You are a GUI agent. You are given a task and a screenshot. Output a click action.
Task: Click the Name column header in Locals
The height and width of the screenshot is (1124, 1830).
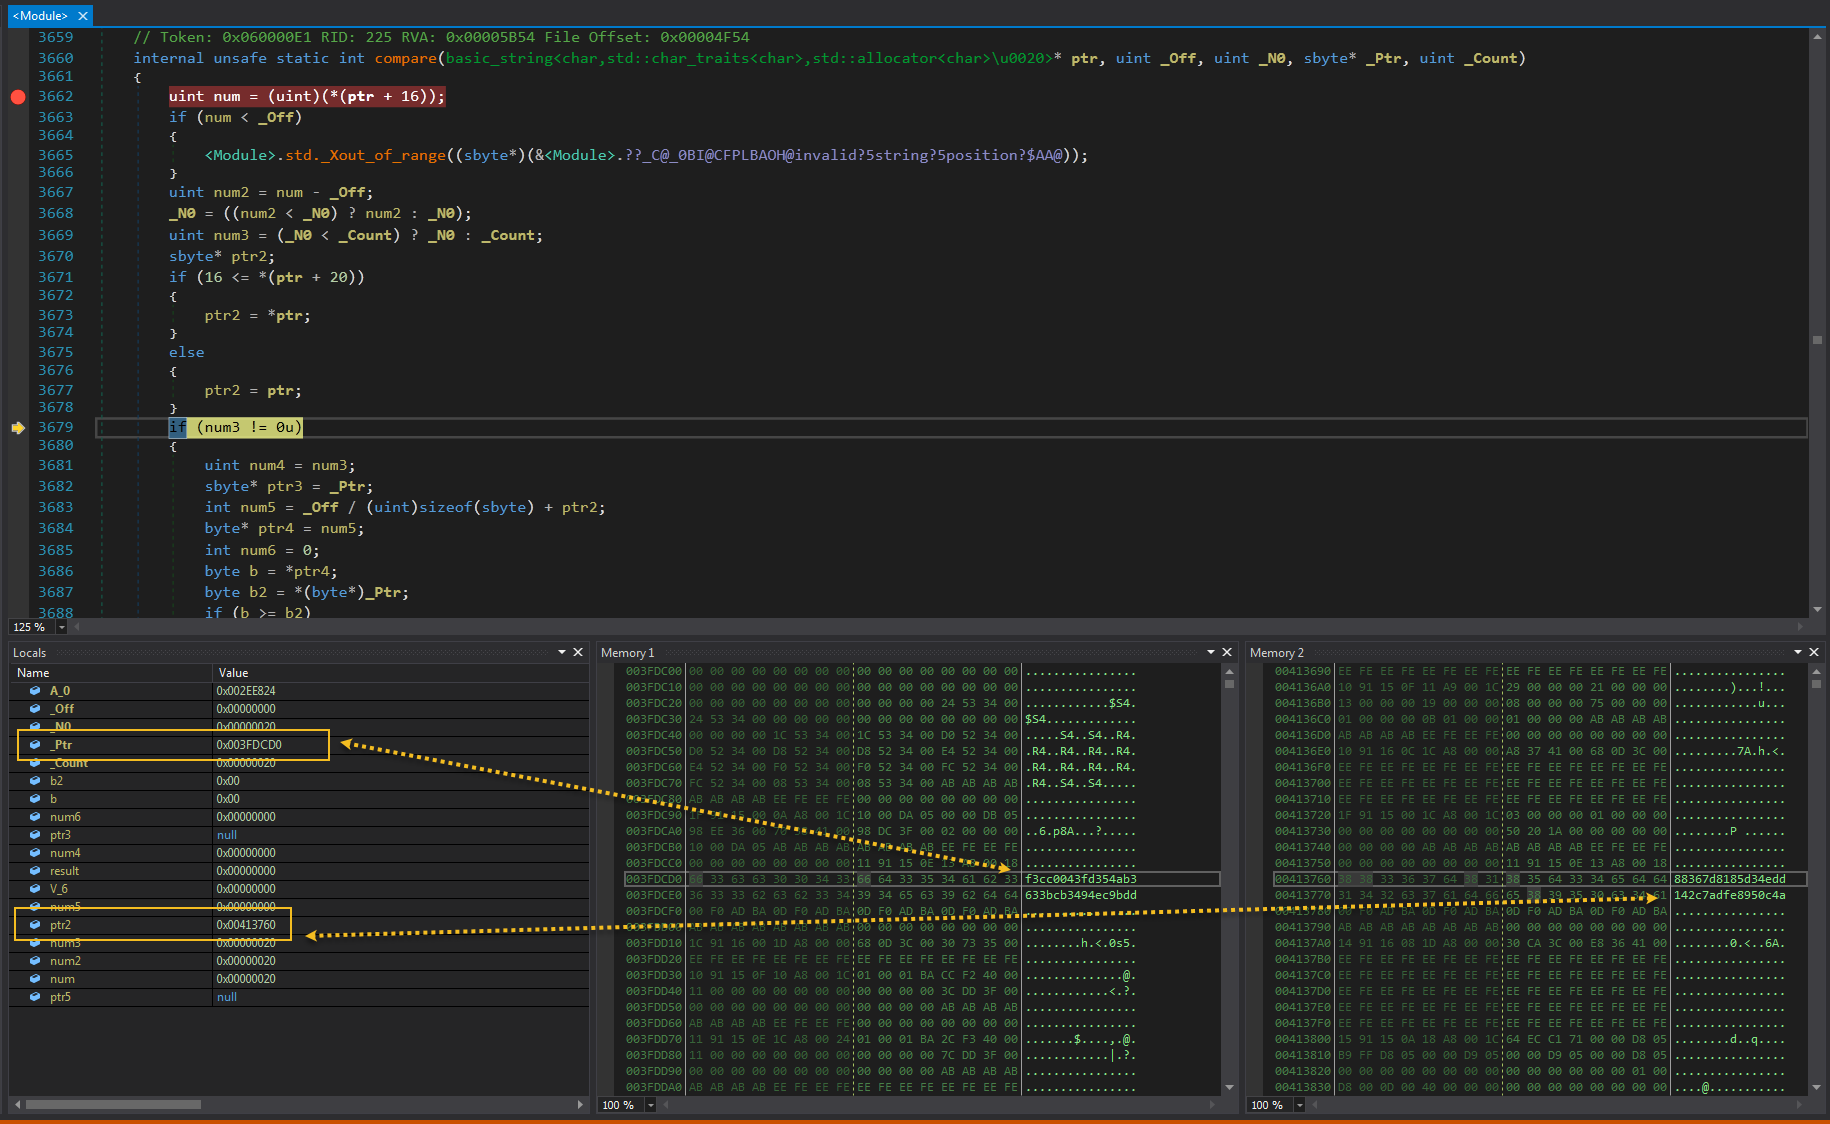111,673
